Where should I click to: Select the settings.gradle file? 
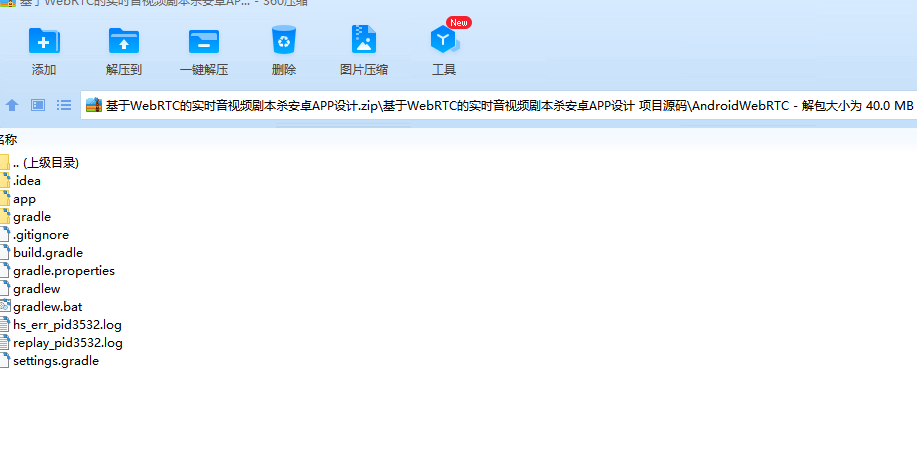tap(50, 361)
